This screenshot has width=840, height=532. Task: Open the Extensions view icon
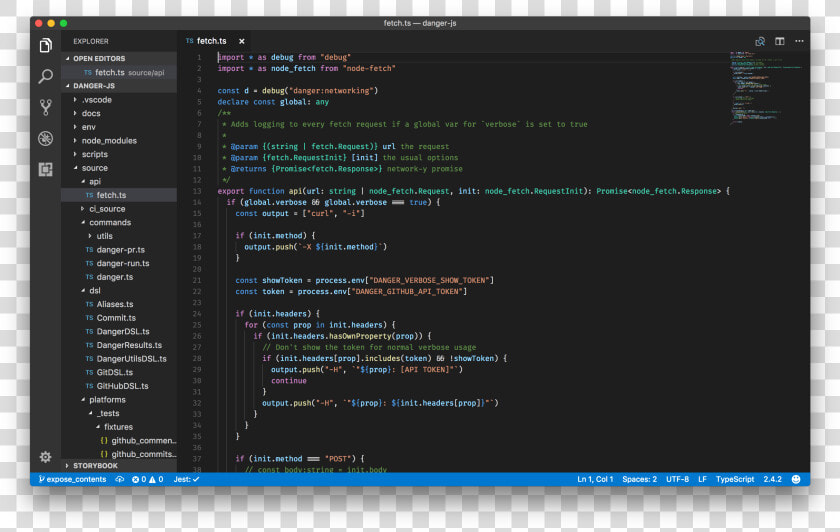(x=46, y=169)
